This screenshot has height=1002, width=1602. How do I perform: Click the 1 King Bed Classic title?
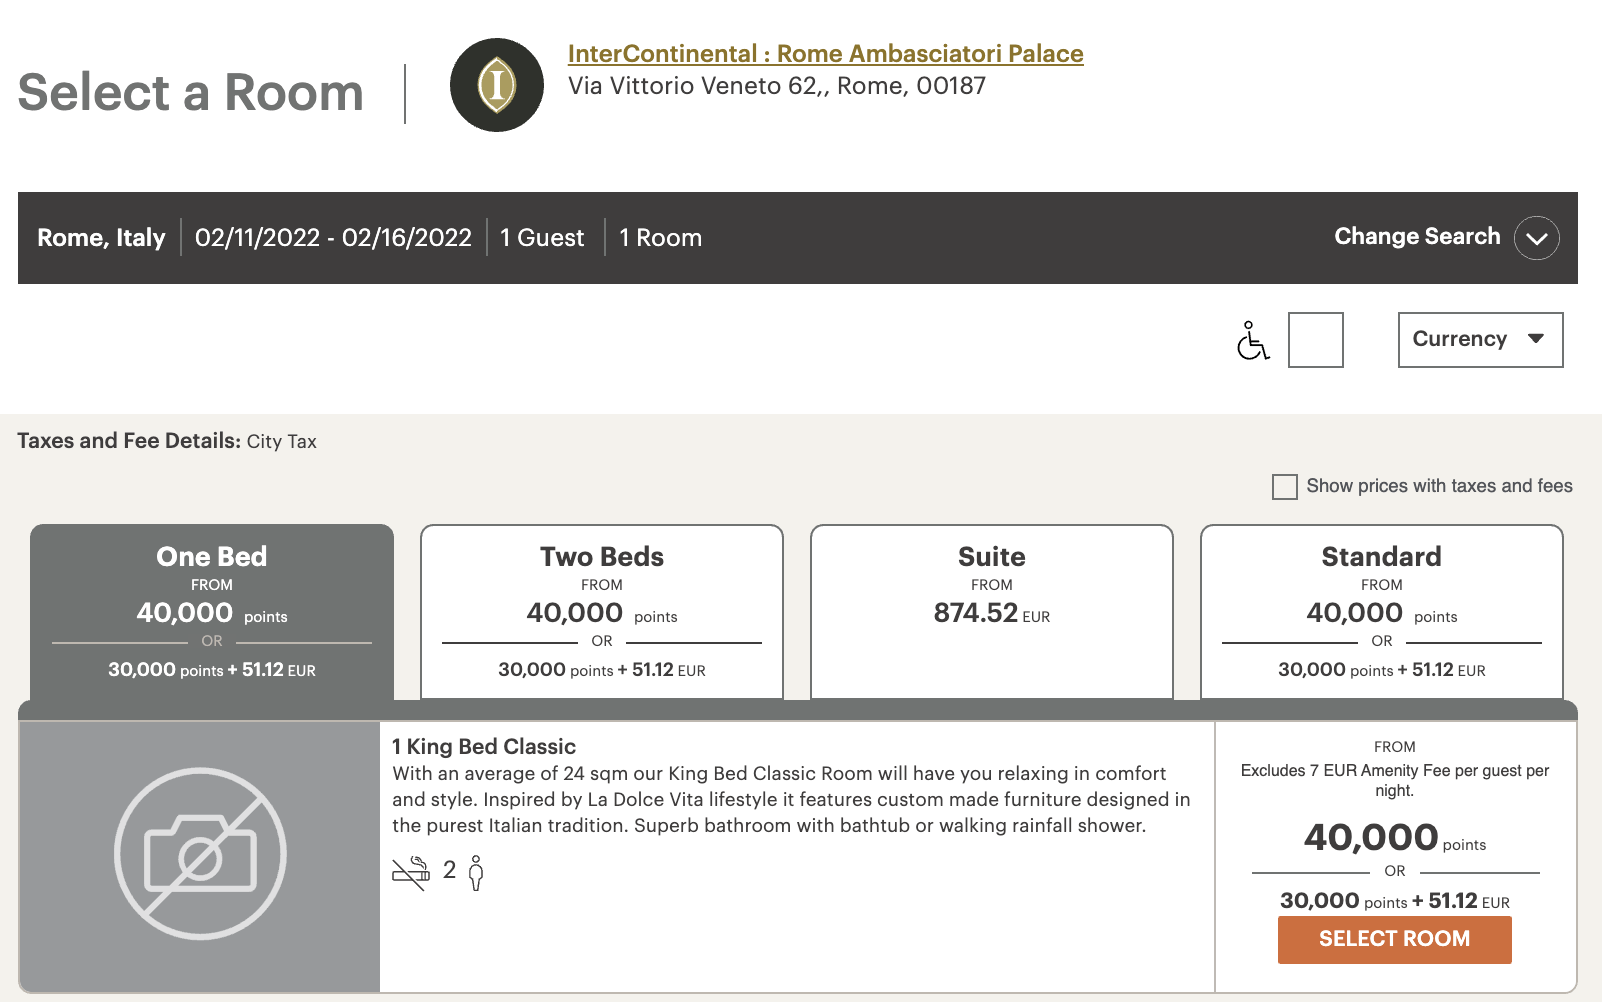click(484, 747)
